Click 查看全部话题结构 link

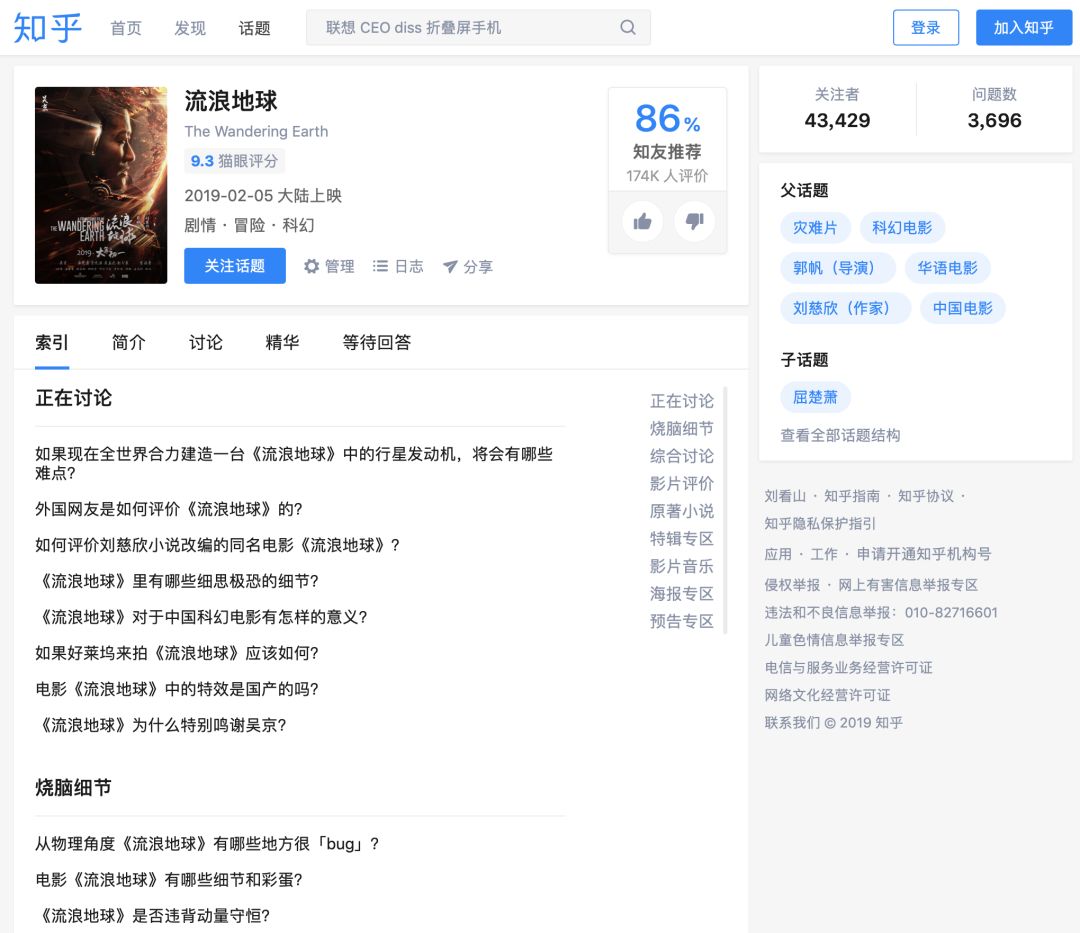(x=840, y=435)
